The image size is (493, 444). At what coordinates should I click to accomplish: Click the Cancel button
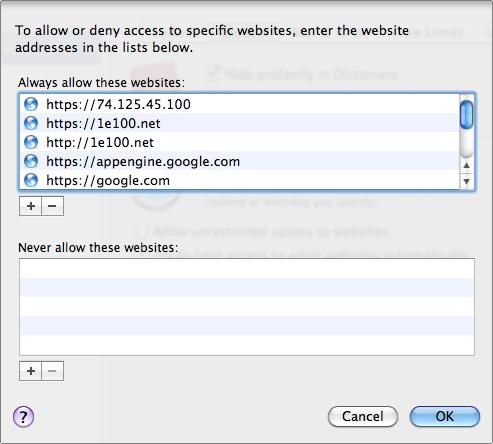pyautogui.click(x=363, y=416)
